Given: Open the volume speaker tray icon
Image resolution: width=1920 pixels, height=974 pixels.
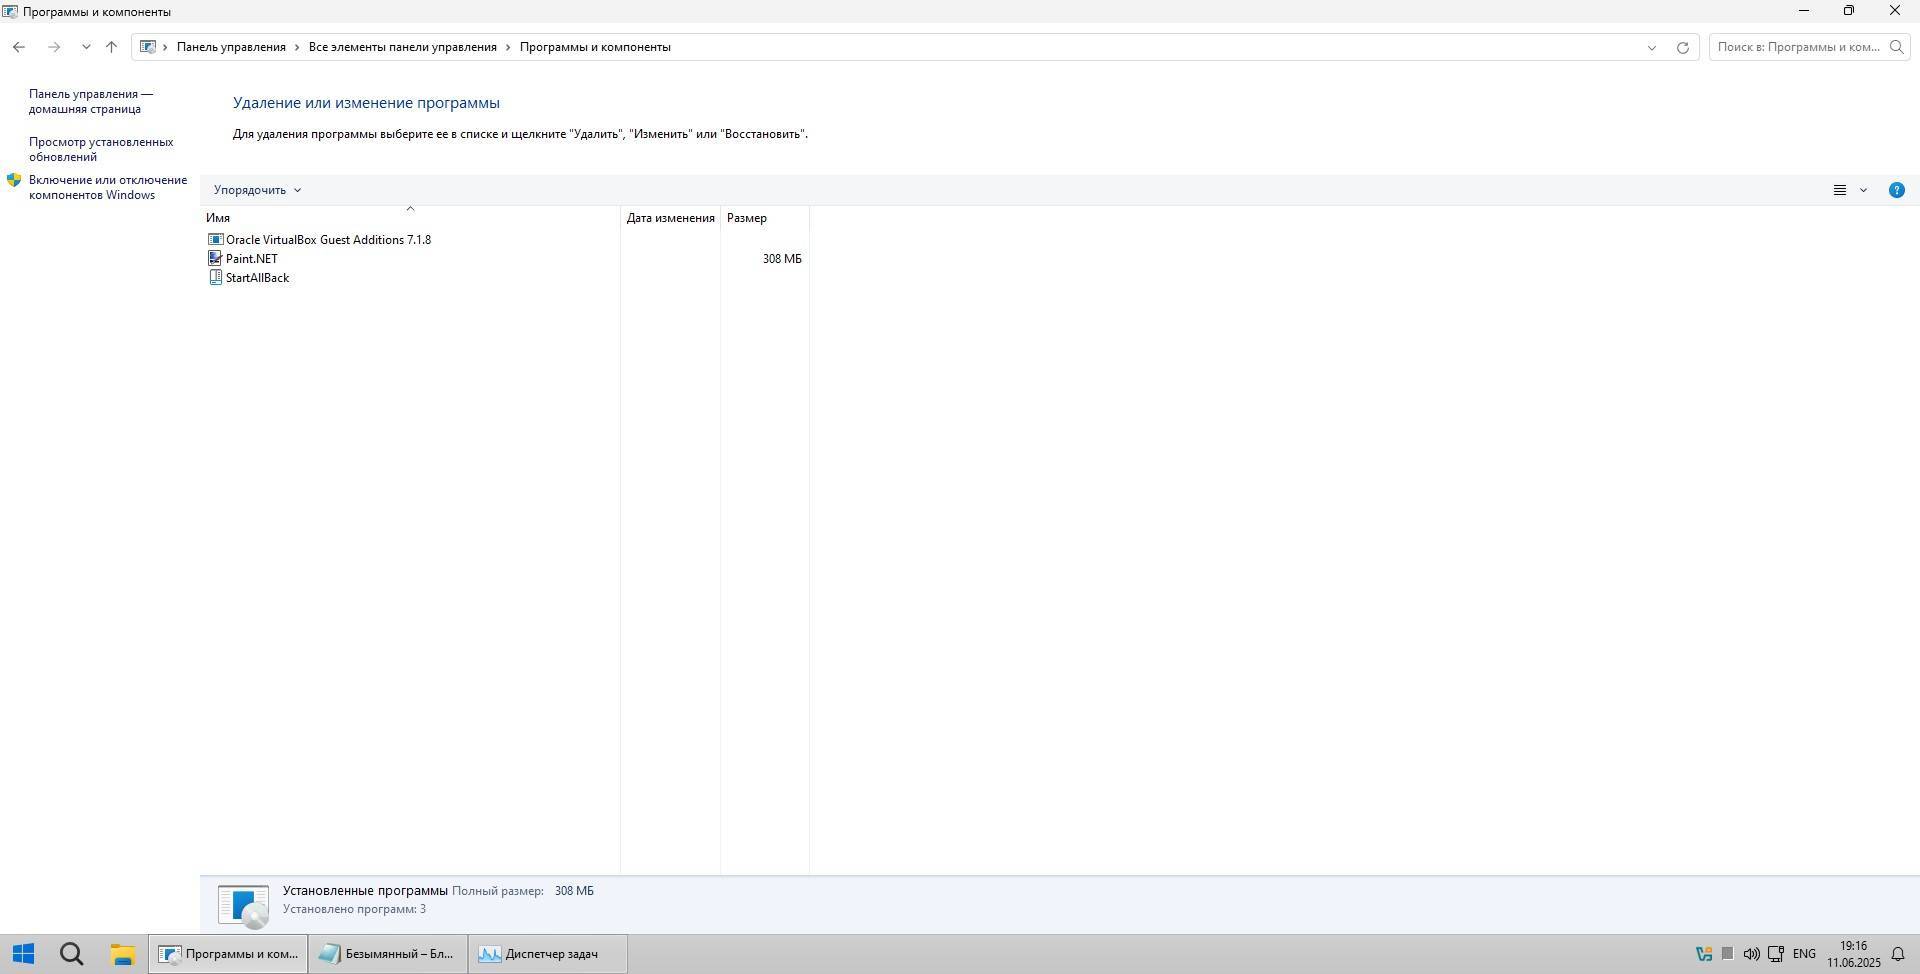Looking at the screenshot, I should click(x=1751, y=954).
